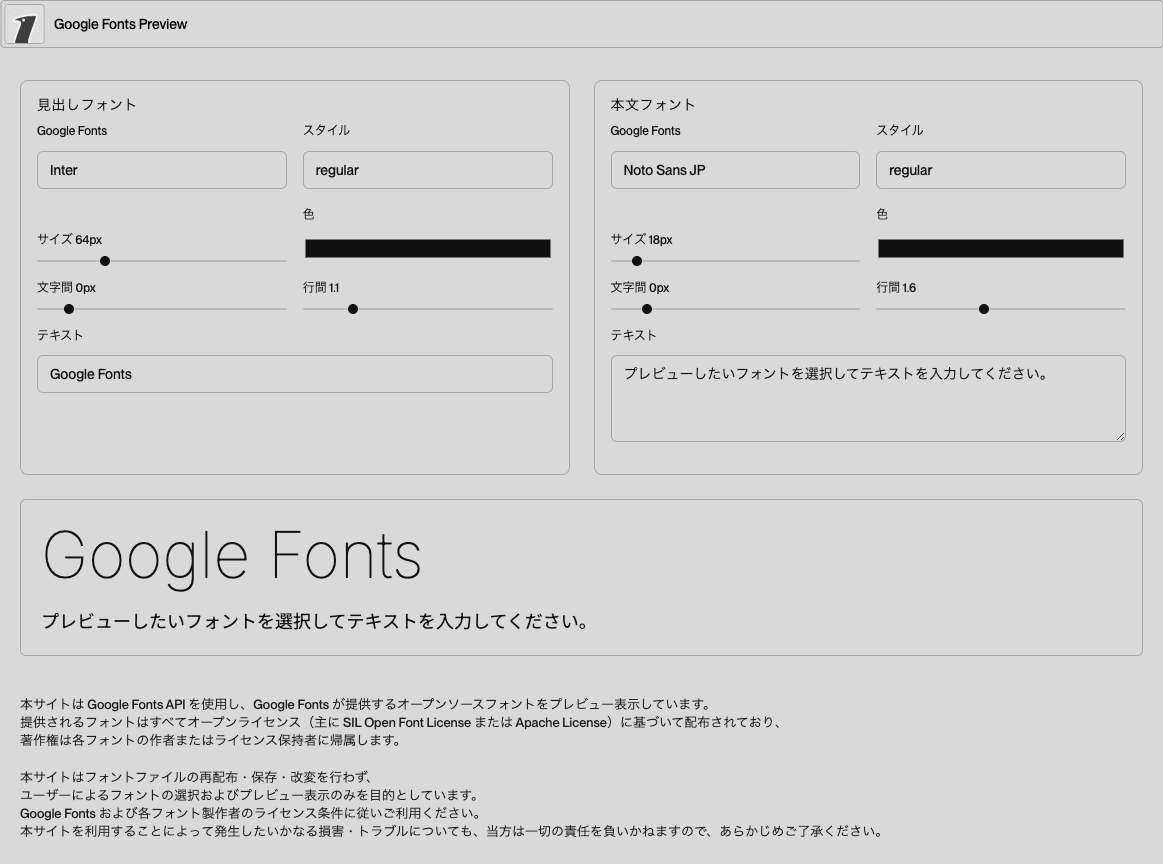Click the 行間 1.6 label
The height and width of the screenshot is (864, 1163).
click(x=896, y=288)
